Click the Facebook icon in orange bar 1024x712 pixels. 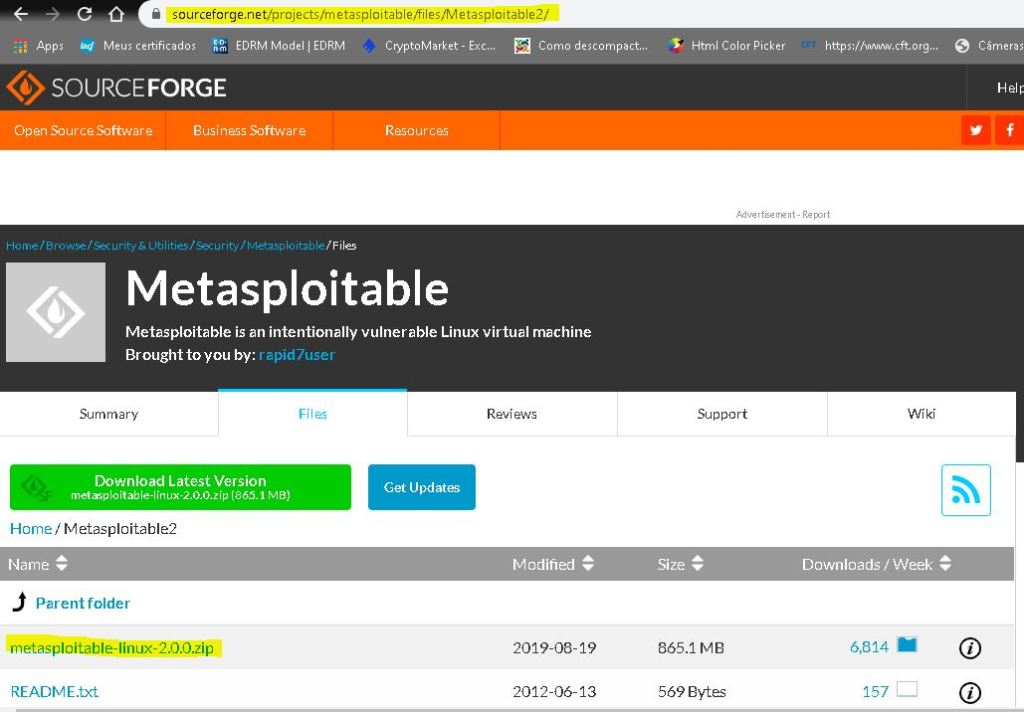coord(1009,130)
